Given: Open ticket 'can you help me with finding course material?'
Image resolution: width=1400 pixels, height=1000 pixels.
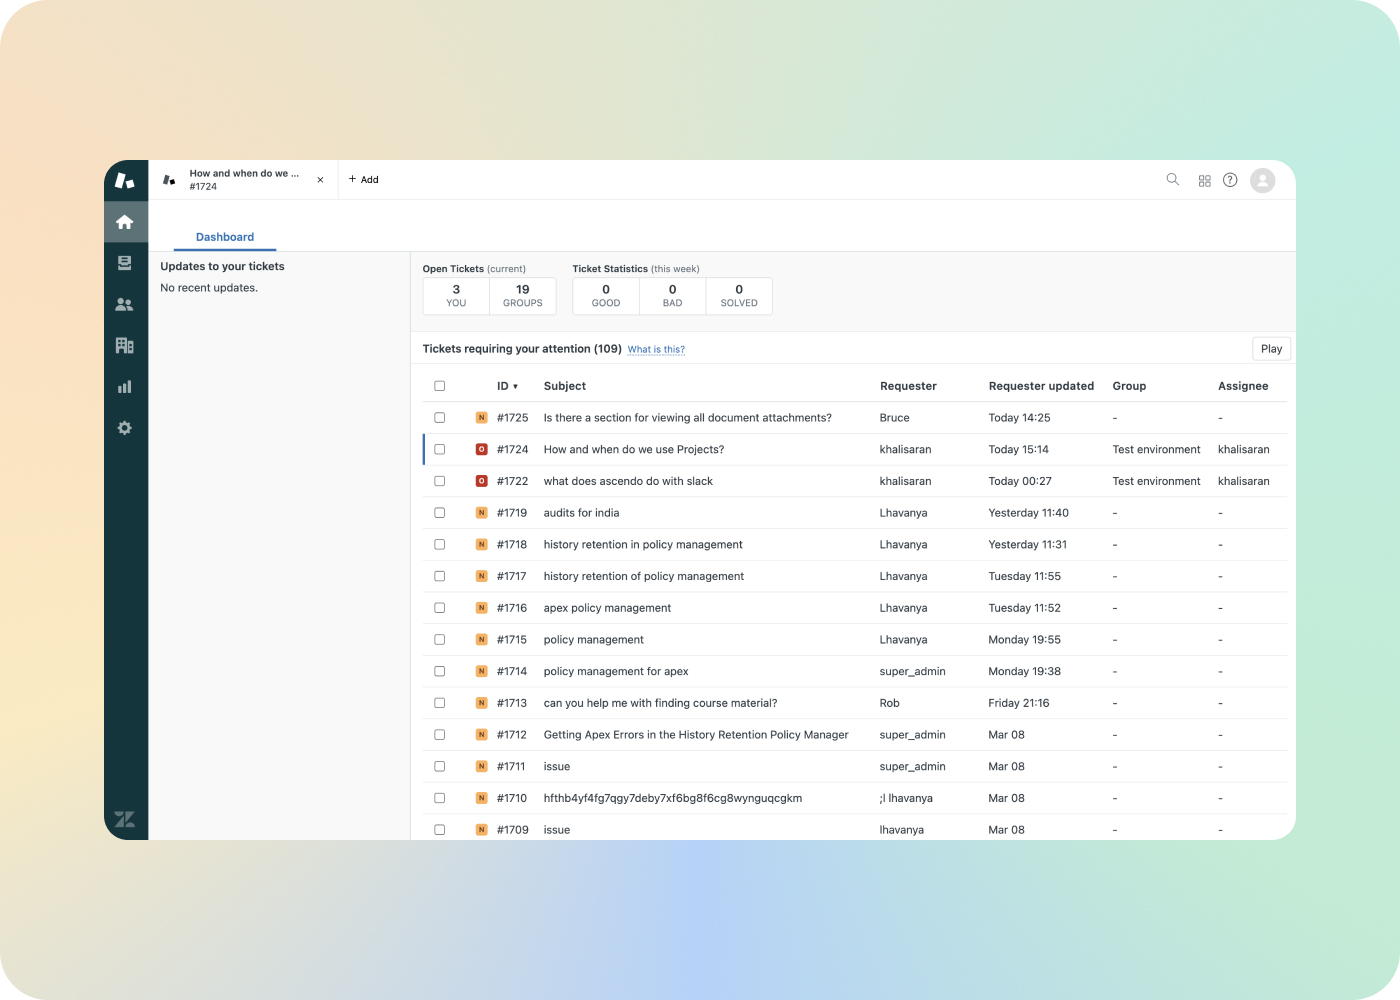Looking at the screenshot, I should 660,703.
